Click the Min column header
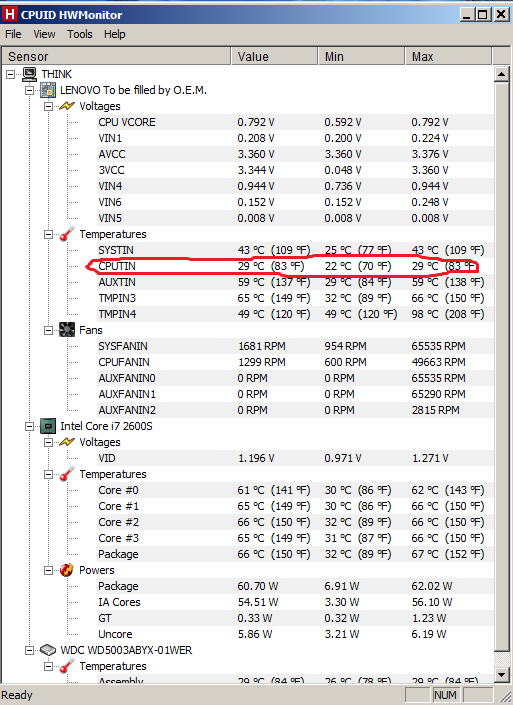The image size is (513, 705). 362,57
